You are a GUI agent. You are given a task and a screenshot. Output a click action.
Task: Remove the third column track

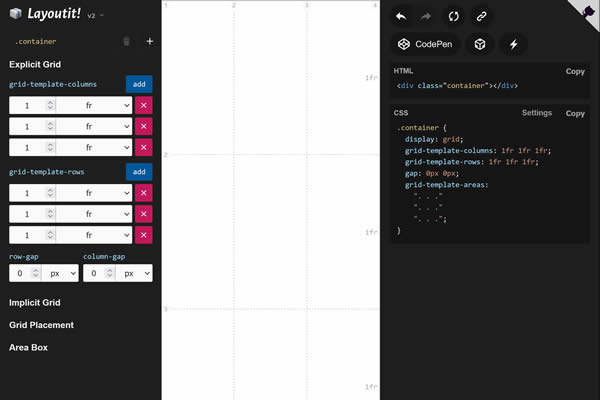click(143, 147)
